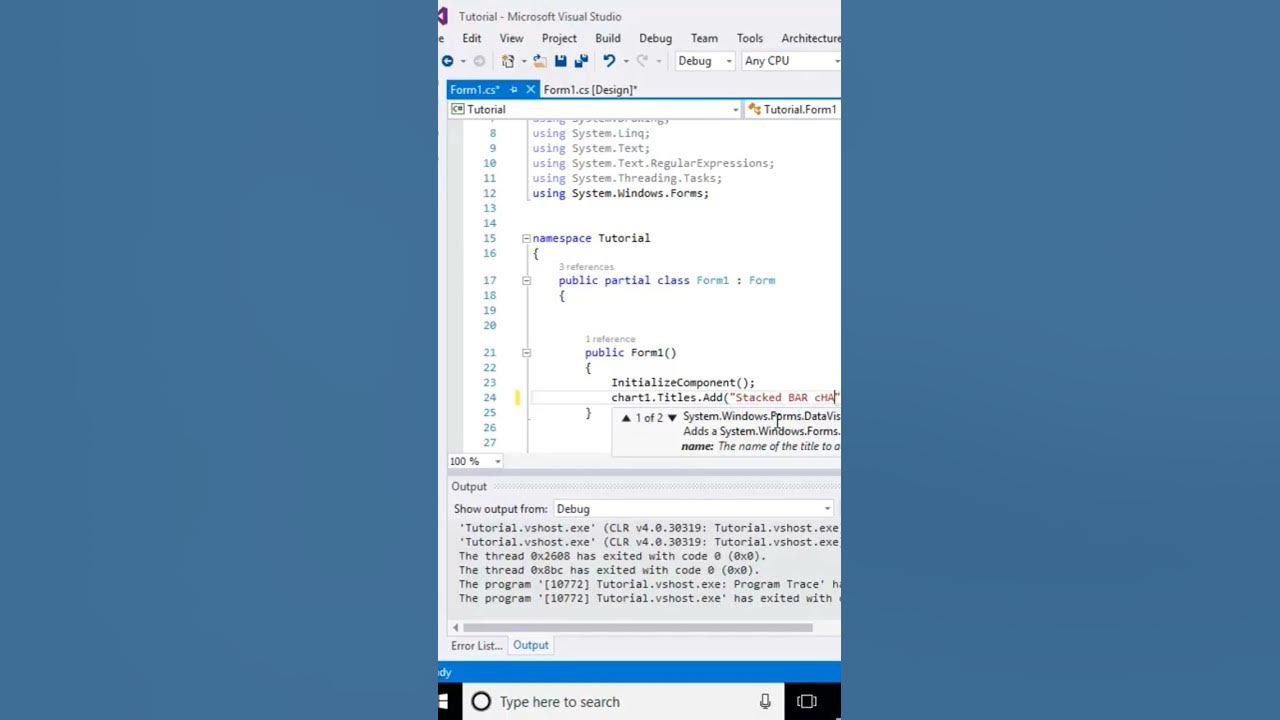Click the Redo arrow icon
The height and width of the screenshot is (720, 1280).
(x=642, y=61)
